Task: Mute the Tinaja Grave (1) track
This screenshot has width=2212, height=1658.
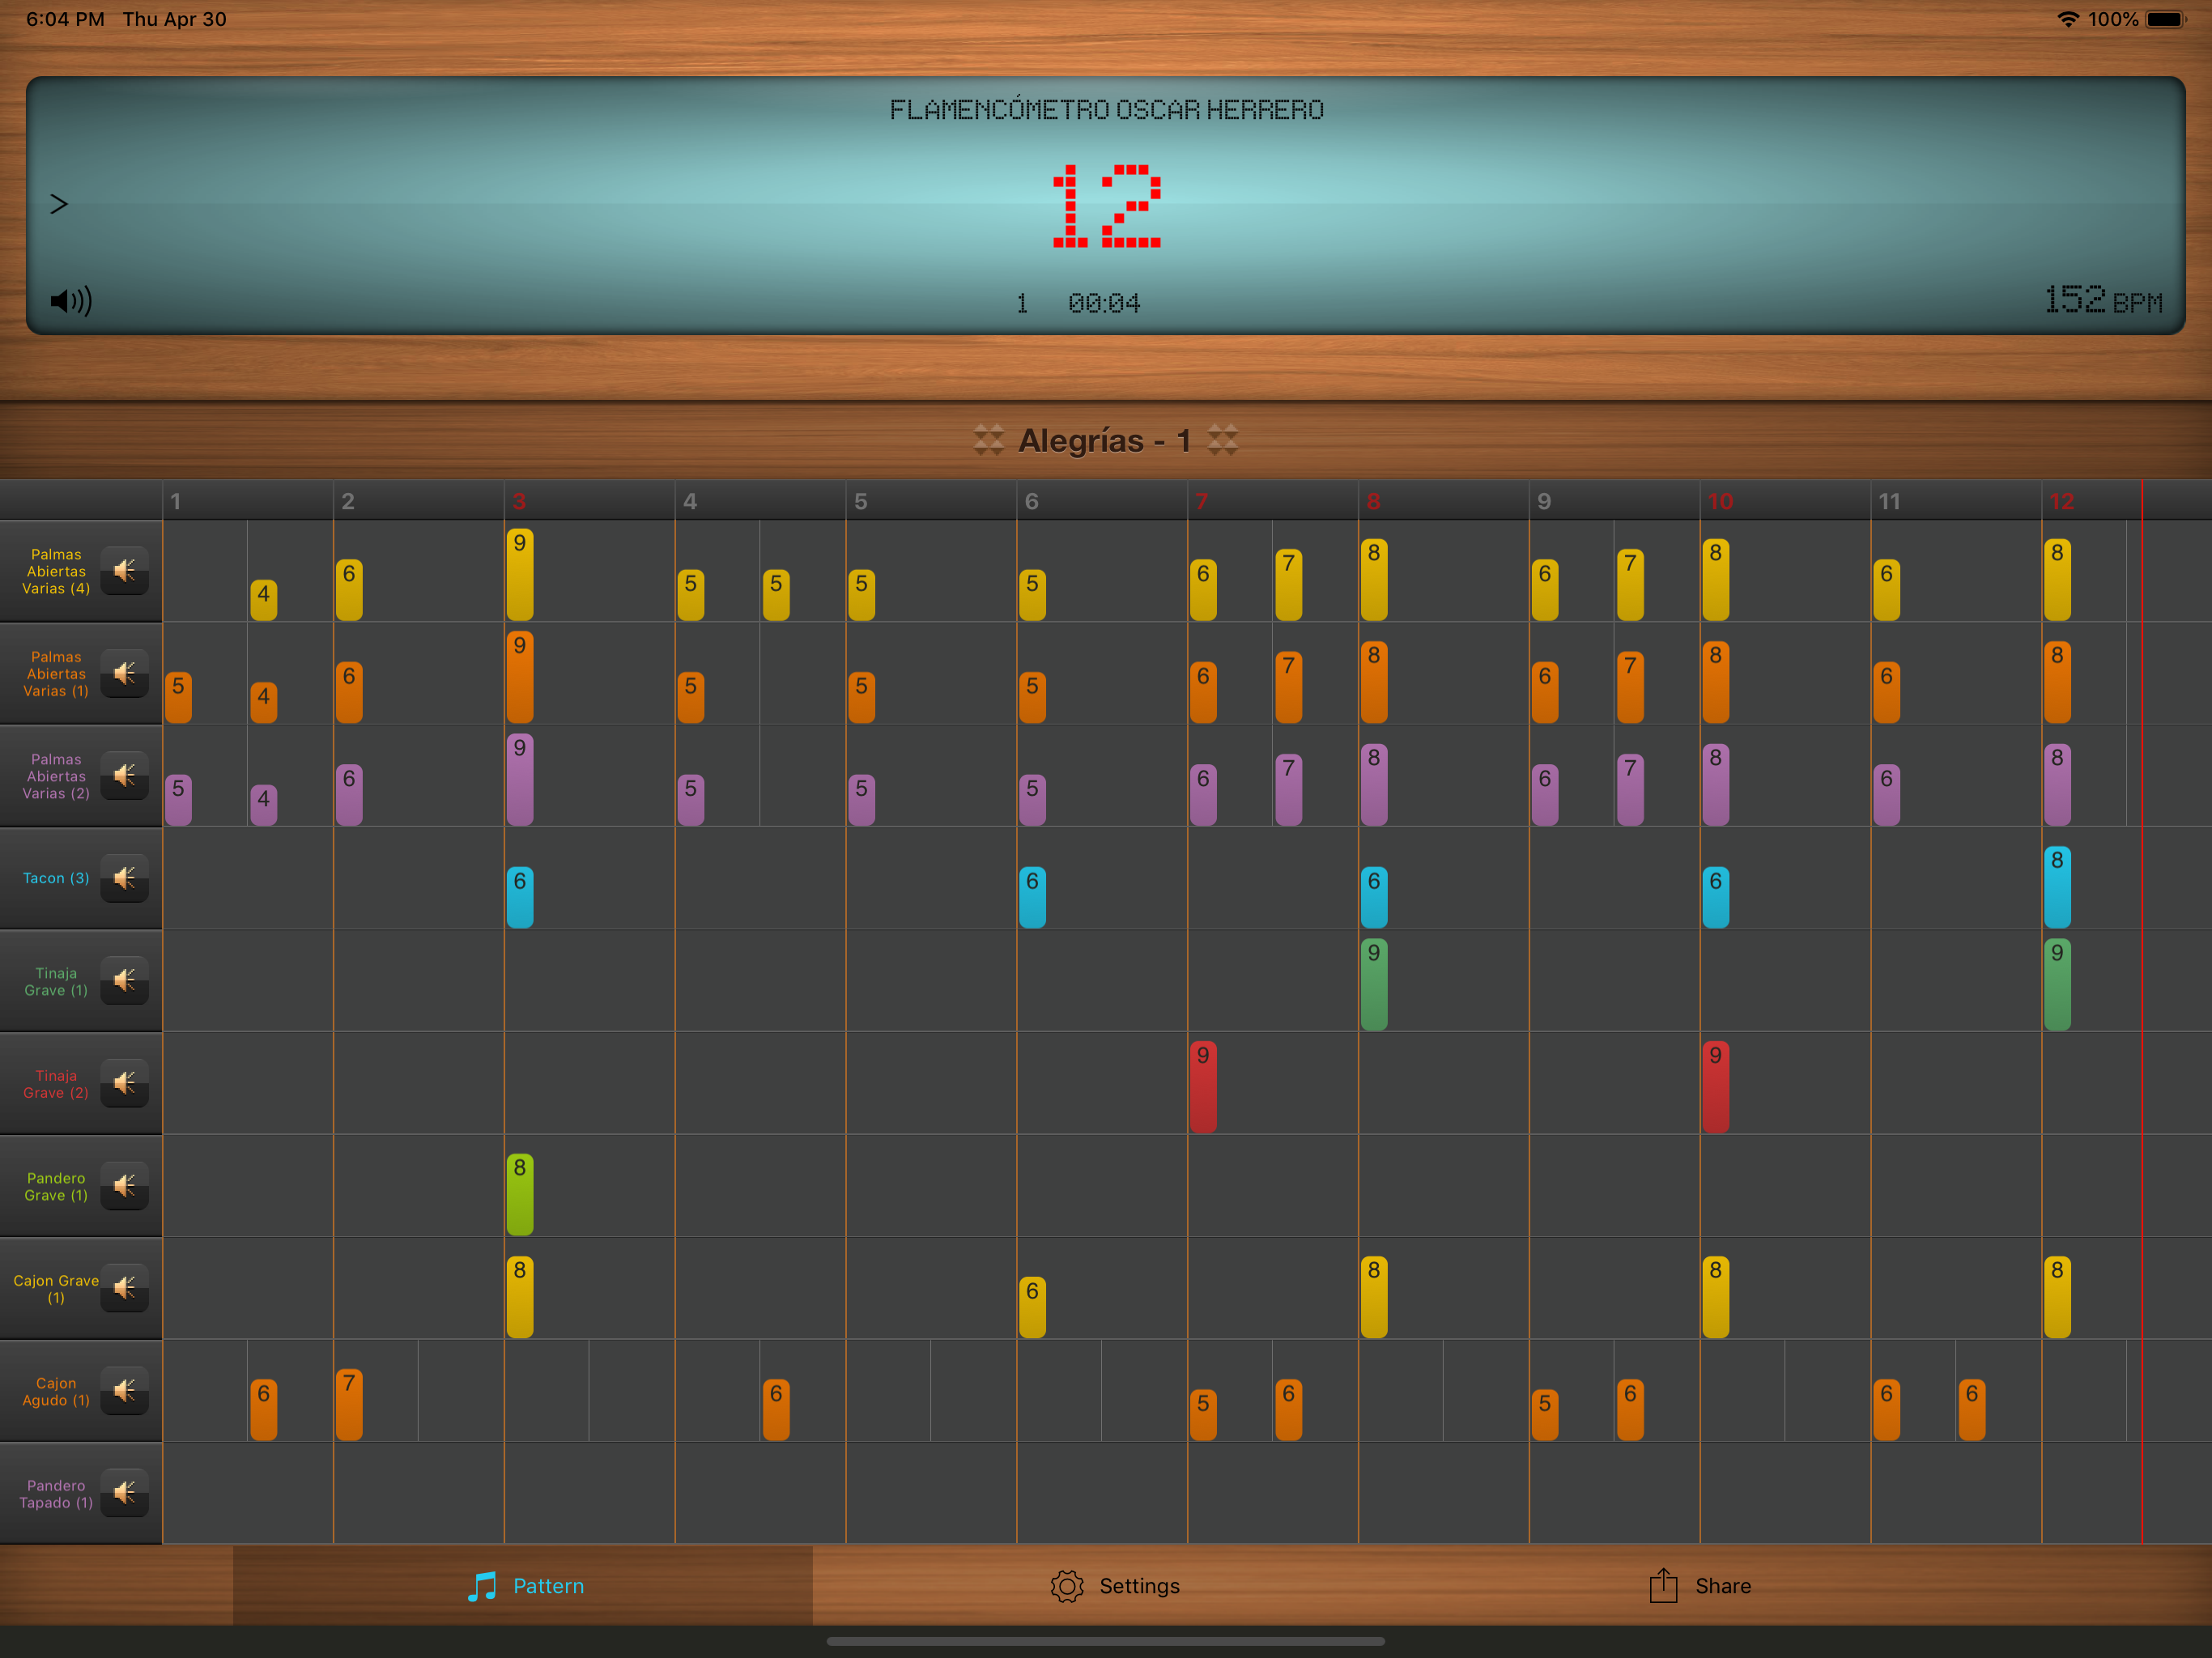Action: click(x=124, y=980)
